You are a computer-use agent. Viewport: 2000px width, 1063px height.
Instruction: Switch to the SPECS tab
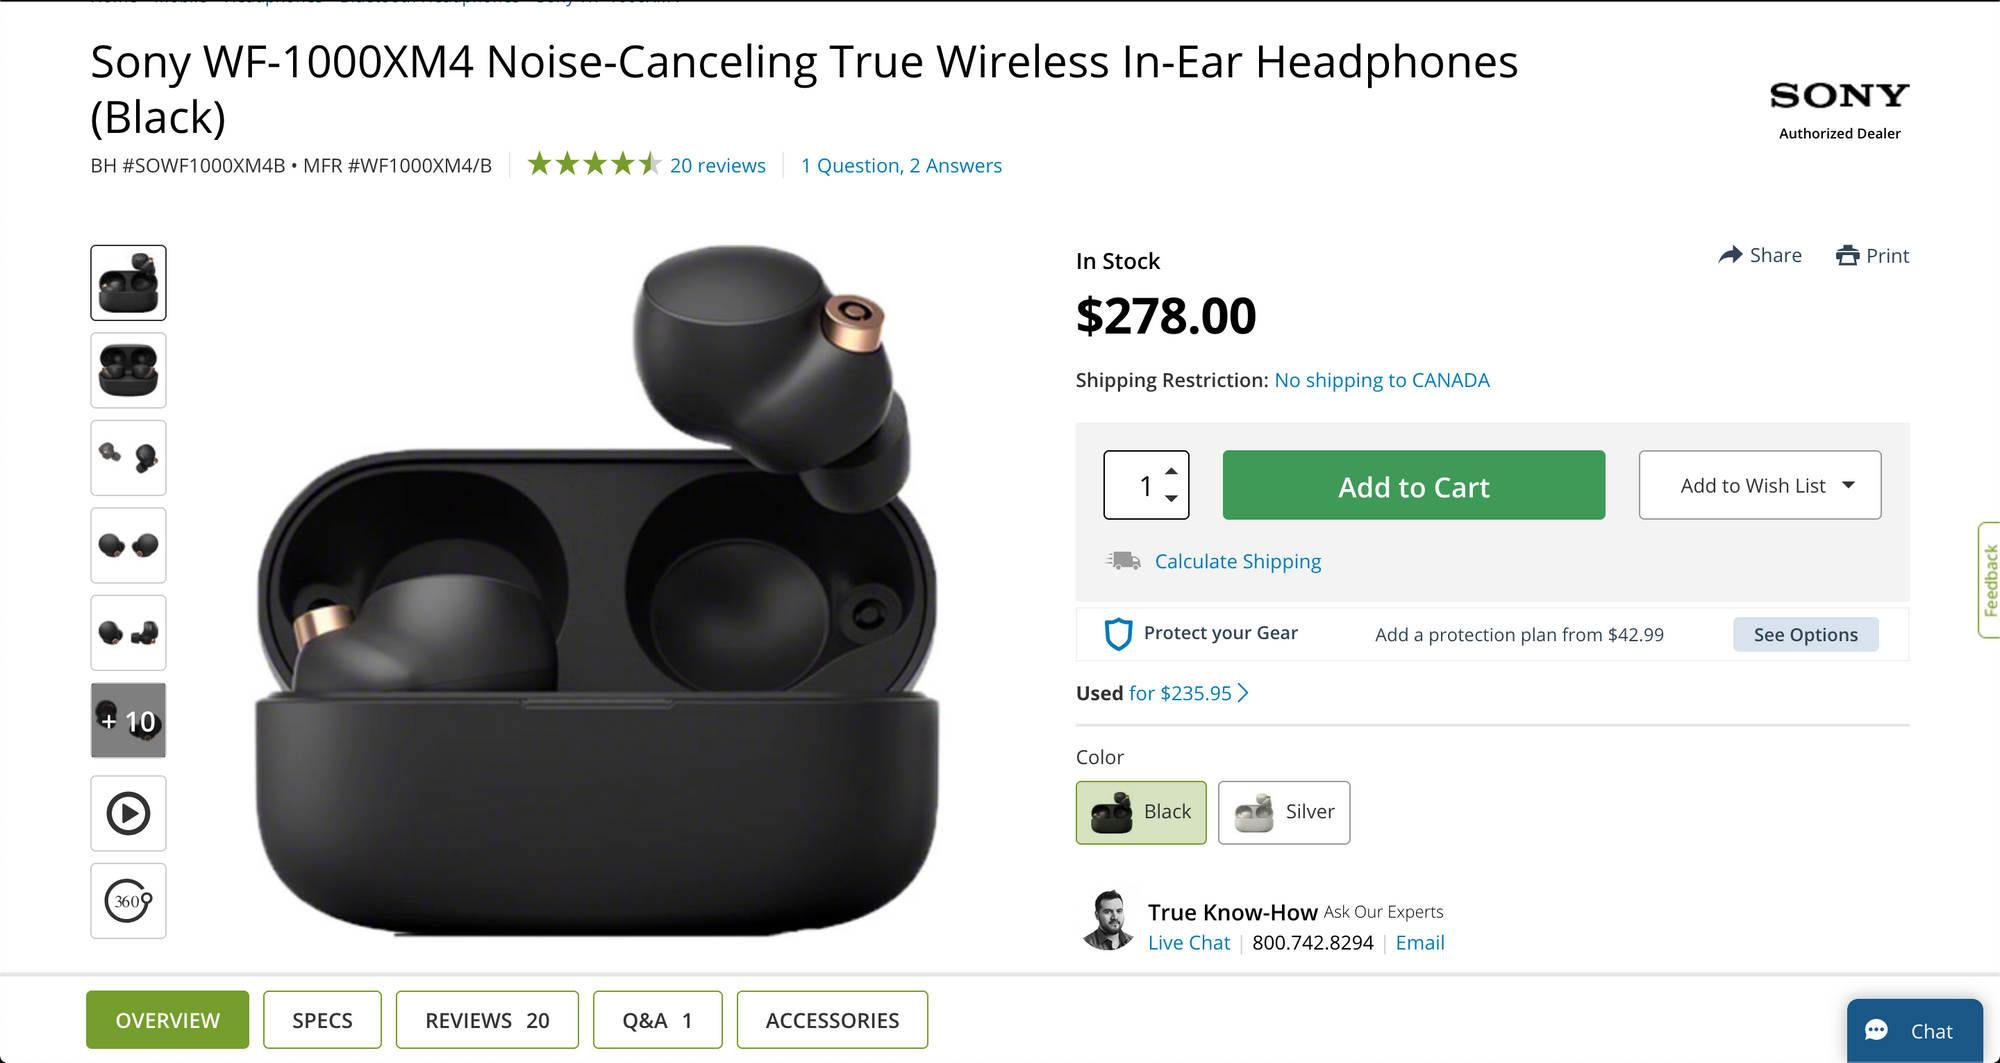click(322, 1020)
